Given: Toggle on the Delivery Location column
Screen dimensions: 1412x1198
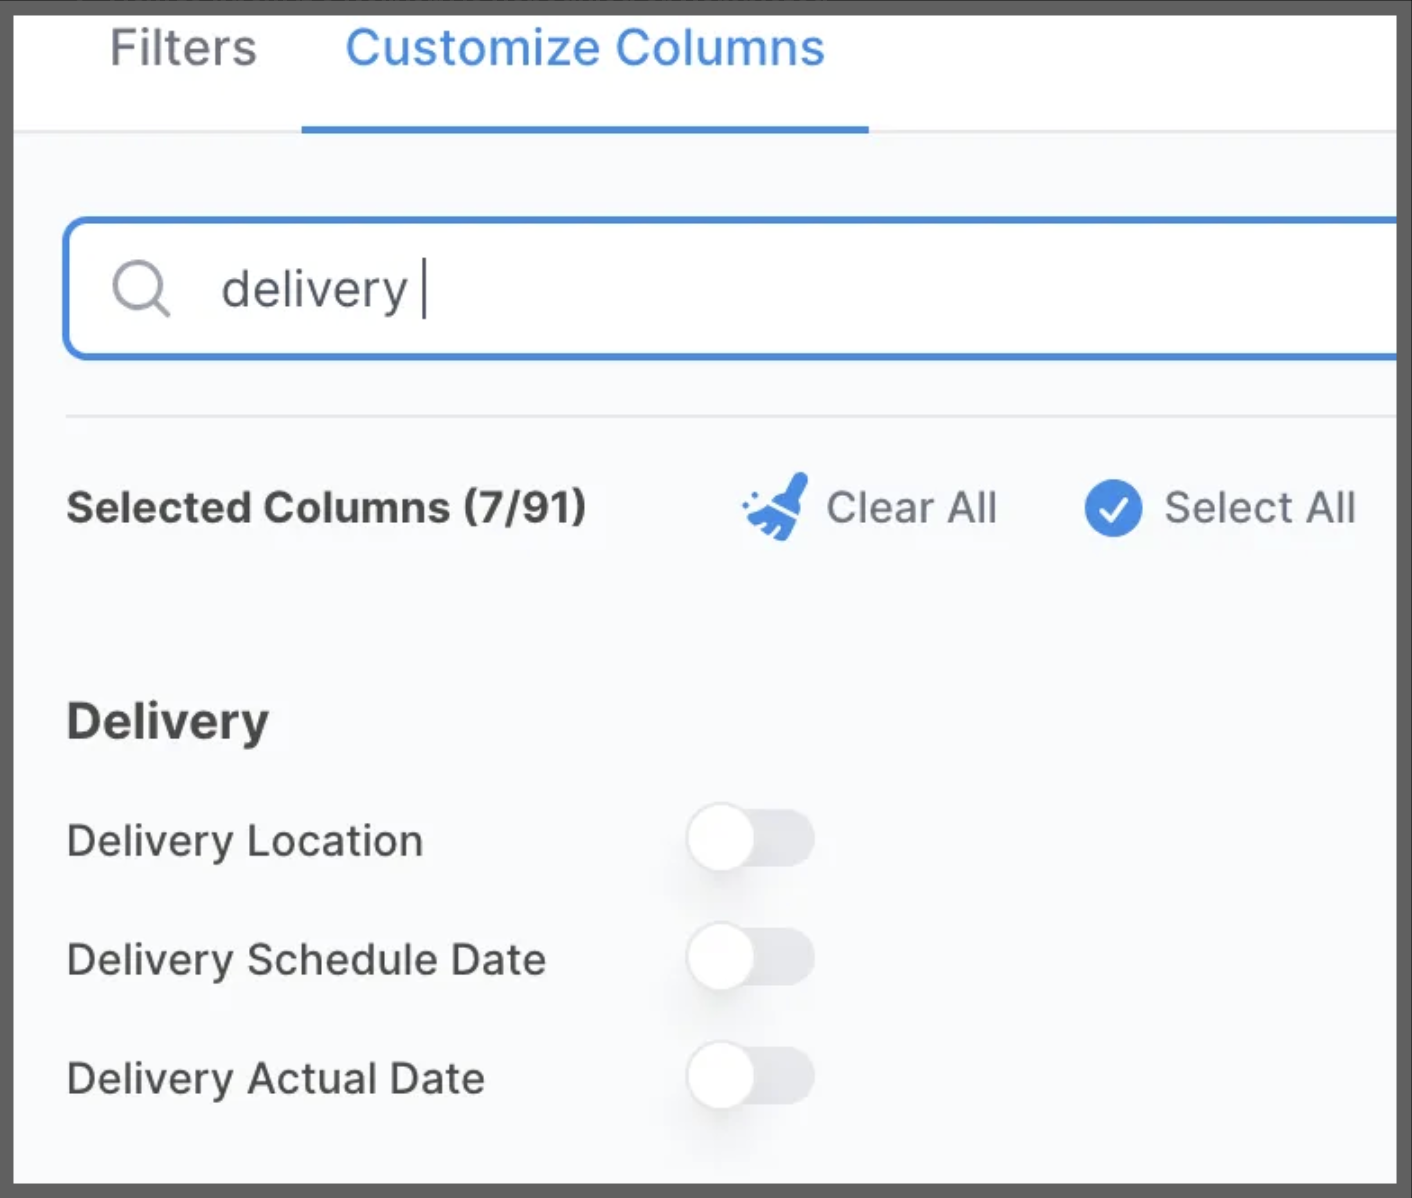Looking at the screenshot, I should point(751,838).
